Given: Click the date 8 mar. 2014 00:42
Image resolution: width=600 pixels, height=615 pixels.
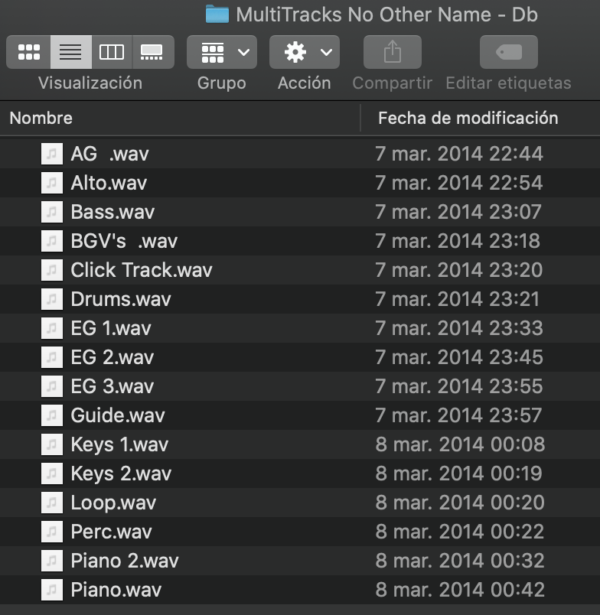Looking at the screenshot, I should 460,590.
